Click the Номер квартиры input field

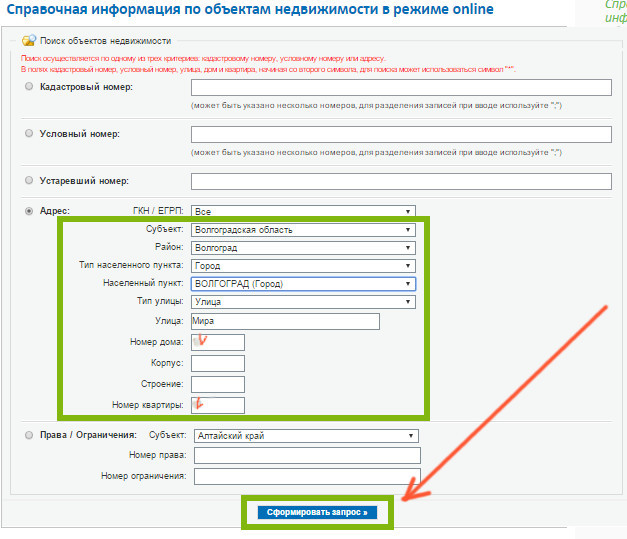pos(217,405)
